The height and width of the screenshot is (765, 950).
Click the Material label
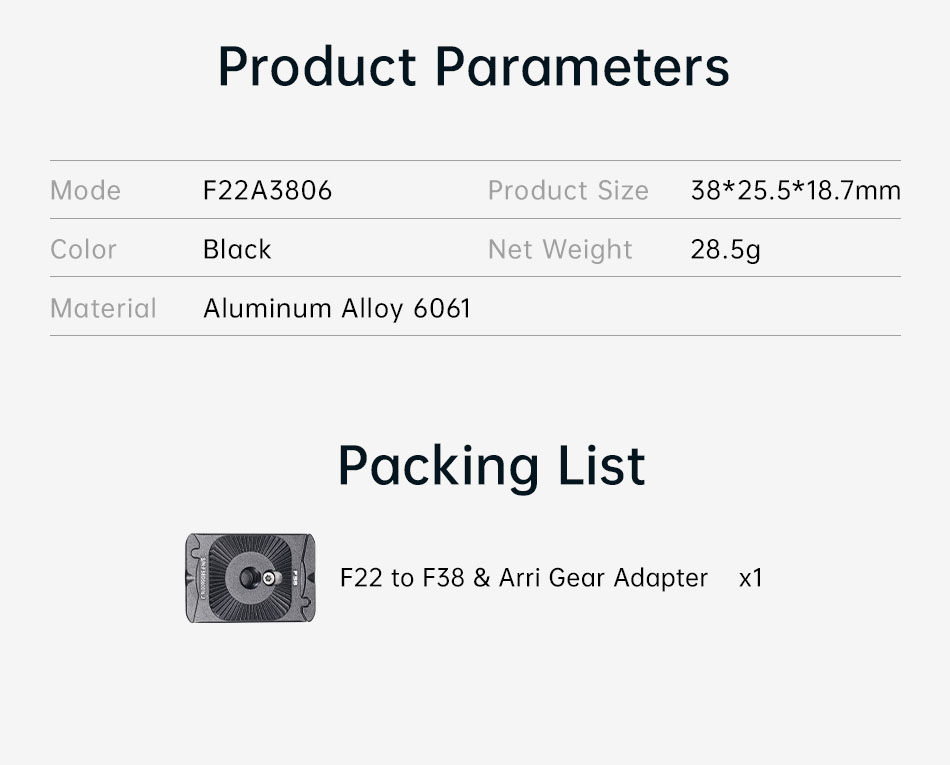[103, 308]
